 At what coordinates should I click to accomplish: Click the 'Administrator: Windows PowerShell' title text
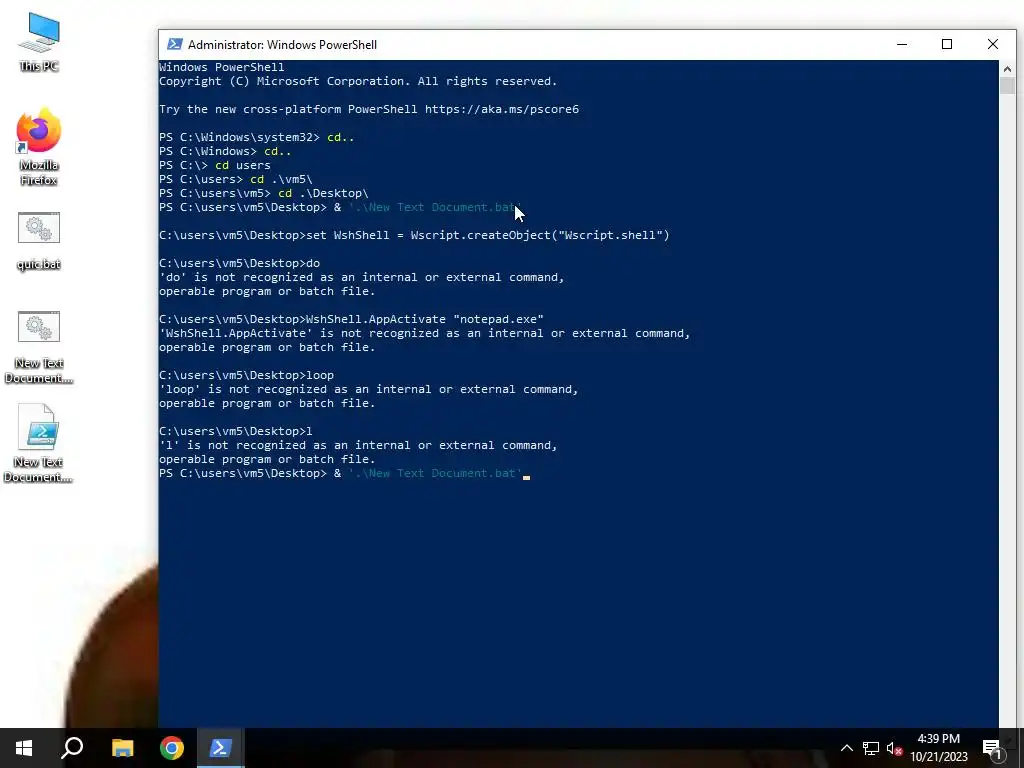pos(282,44)
